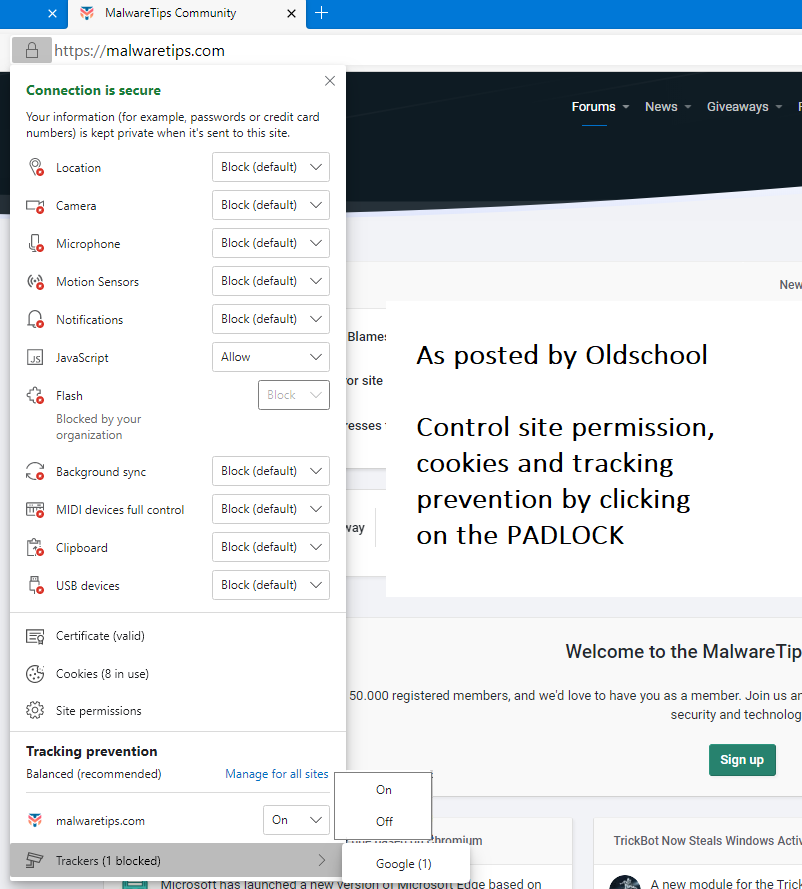802x889 pixels.
Task: Click the address bar URL field
Action: coord(400,51)
